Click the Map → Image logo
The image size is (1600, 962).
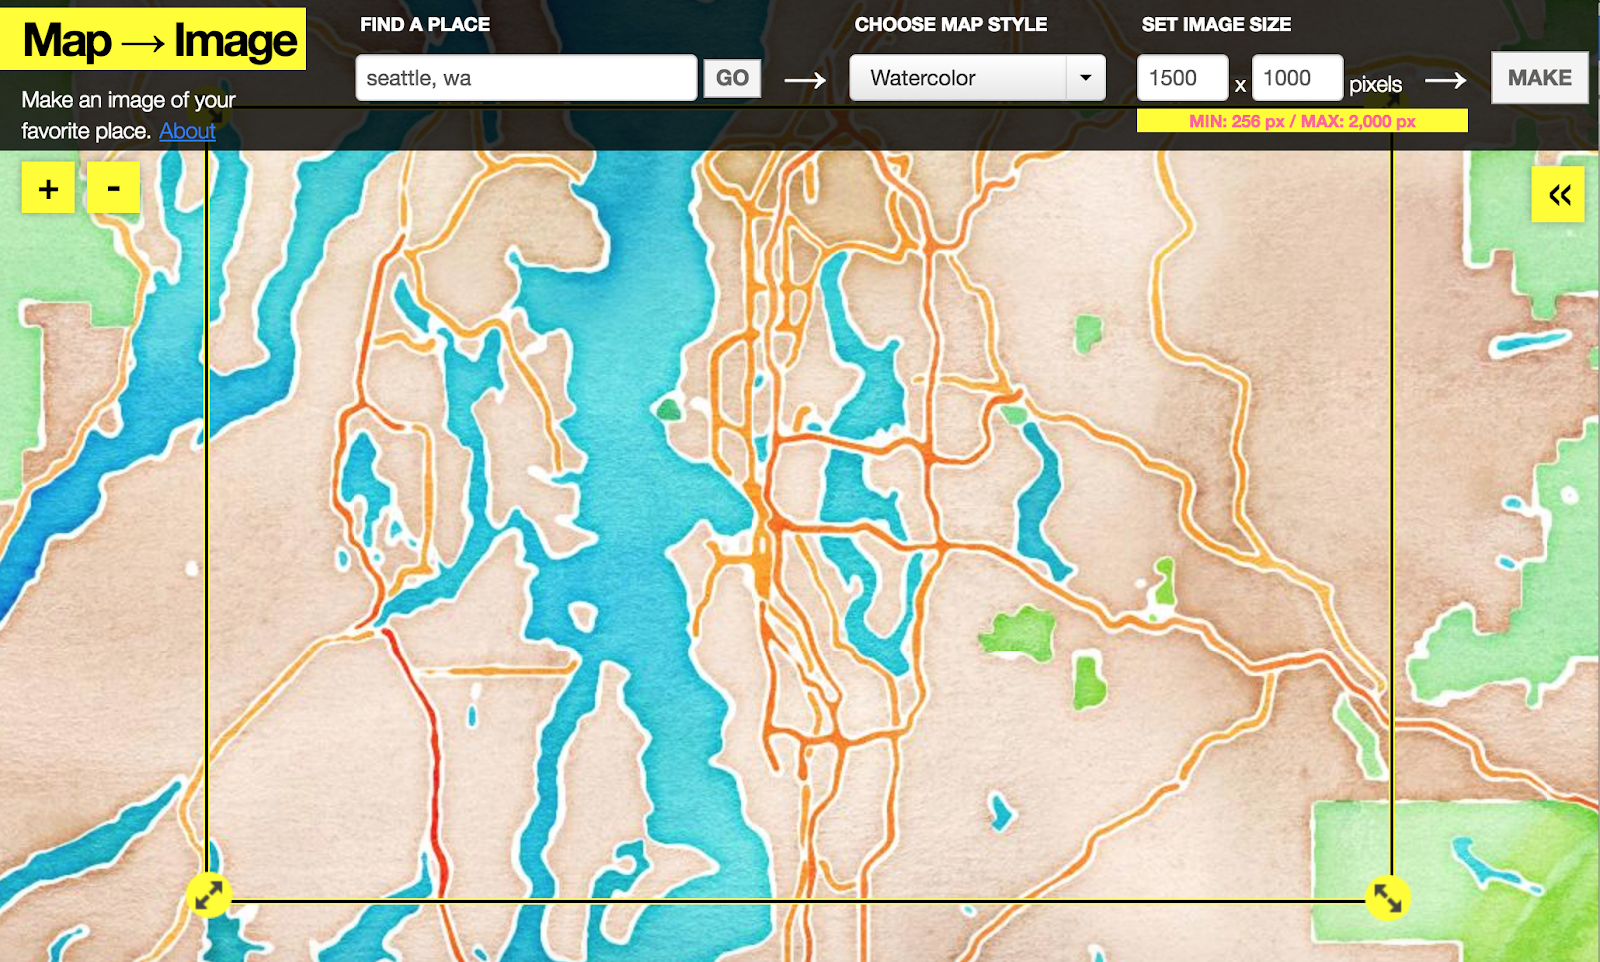coord(153,40)
